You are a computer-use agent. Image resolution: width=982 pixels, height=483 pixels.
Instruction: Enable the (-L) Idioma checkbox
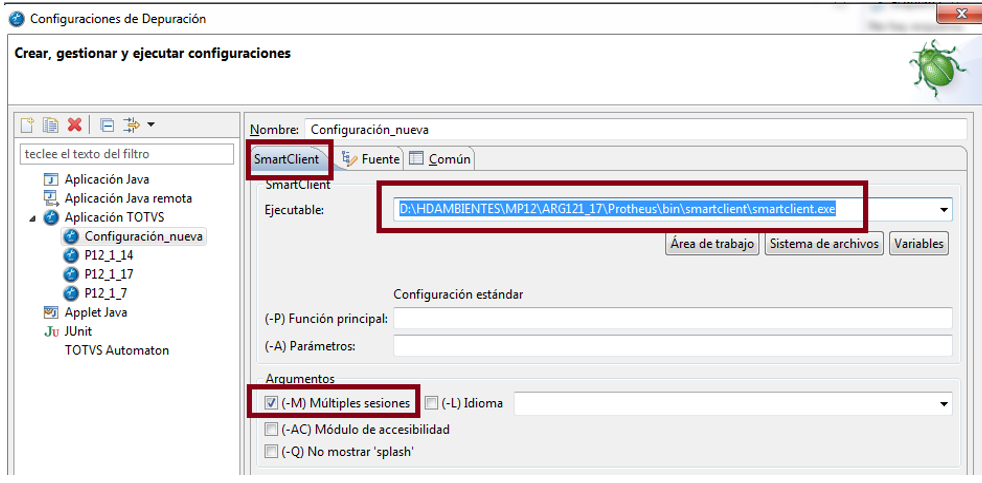(x=431, y=403)
